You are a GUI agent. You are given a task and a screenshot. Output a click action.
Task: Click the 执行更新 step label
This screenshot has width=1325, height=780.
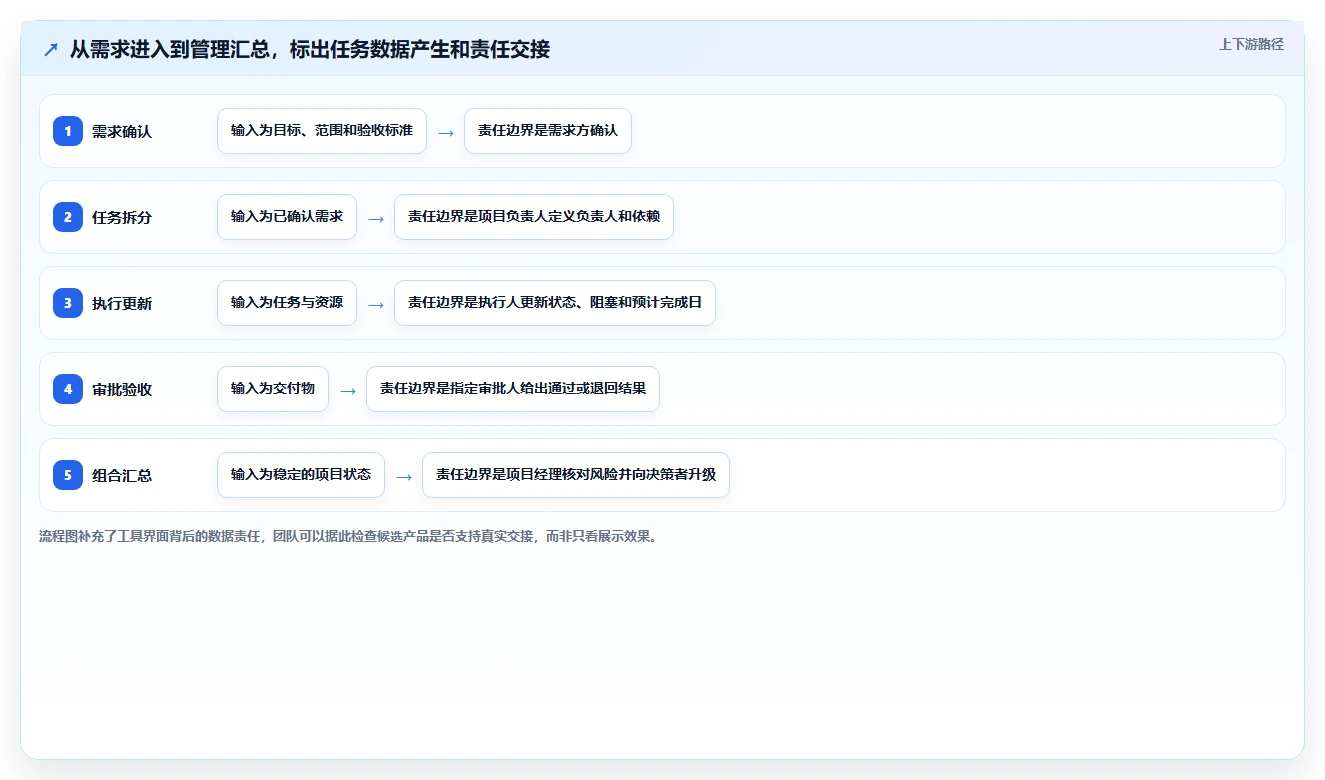pos(122,303)
